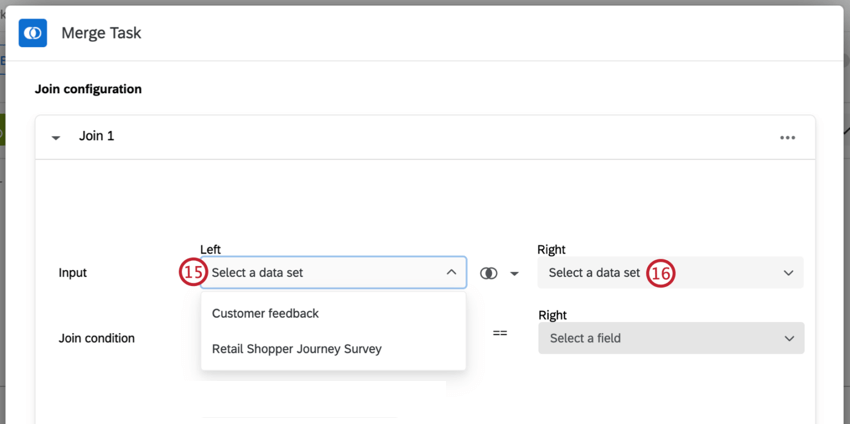Select Customer feedback from the list
Image resolution: width=850 pixels, height=424 pixels.
coord(265,313)
